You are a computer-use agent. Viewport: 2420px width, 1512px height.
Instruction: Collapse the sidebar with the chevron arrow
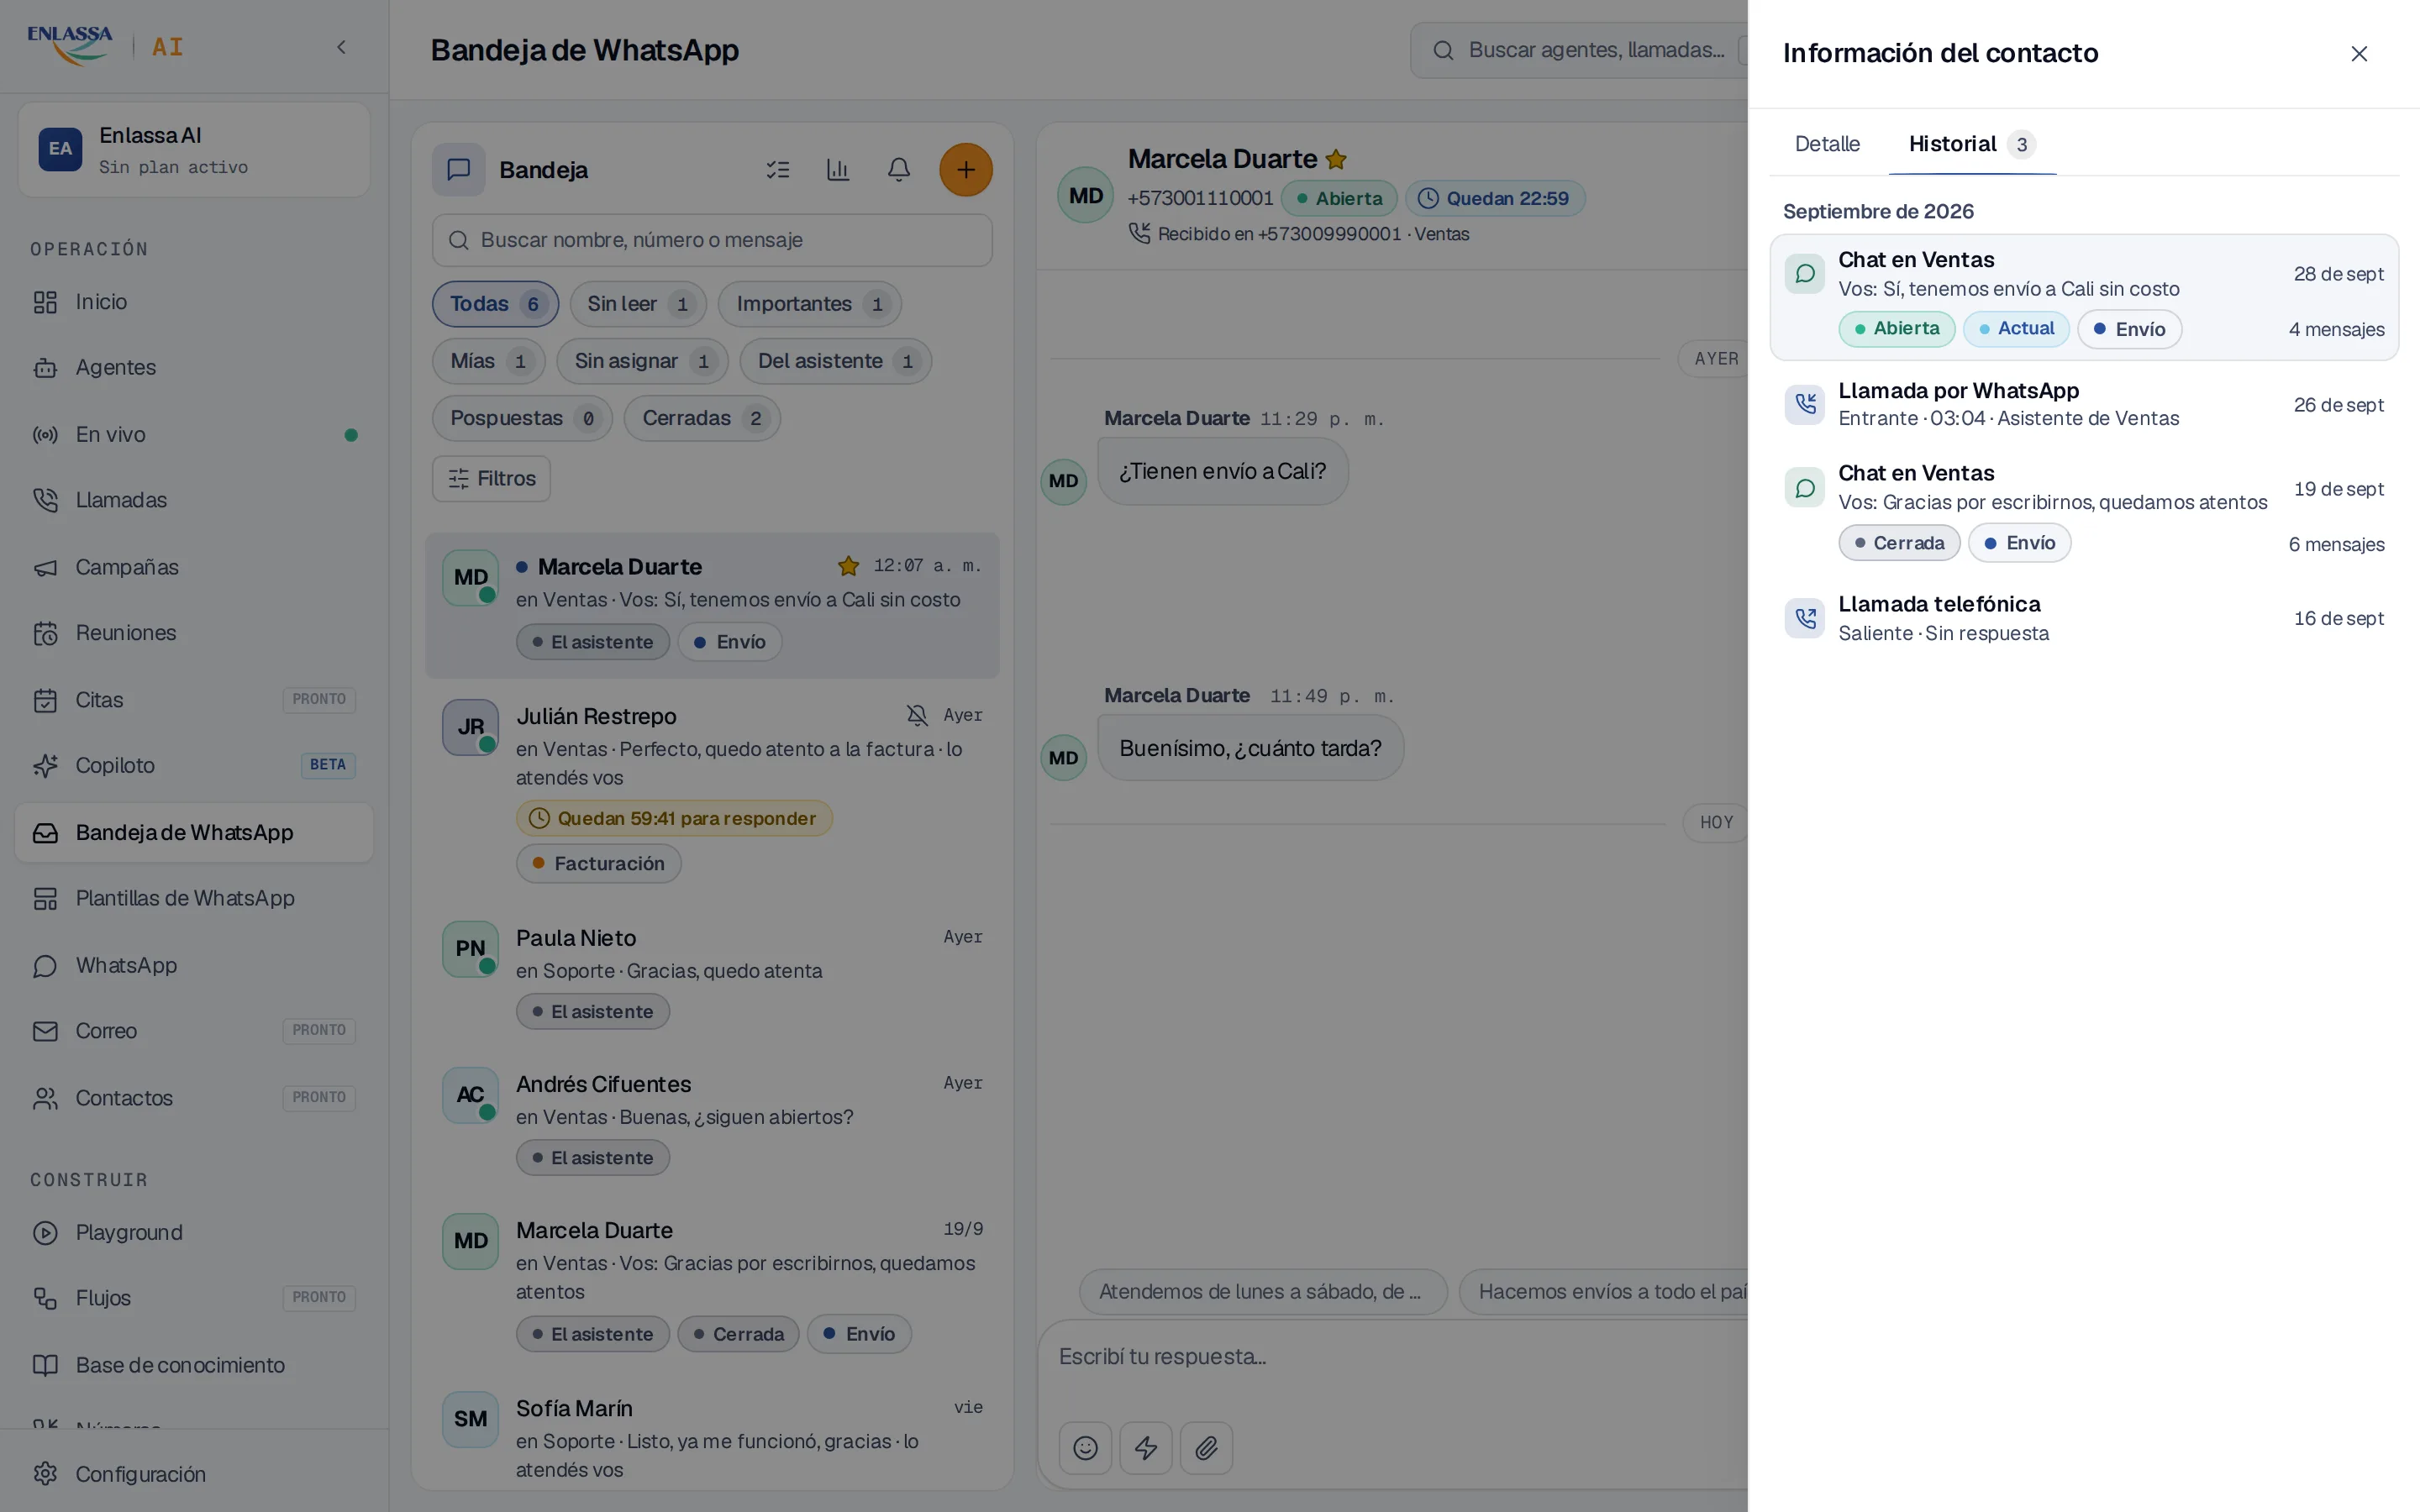coord(341,47)
